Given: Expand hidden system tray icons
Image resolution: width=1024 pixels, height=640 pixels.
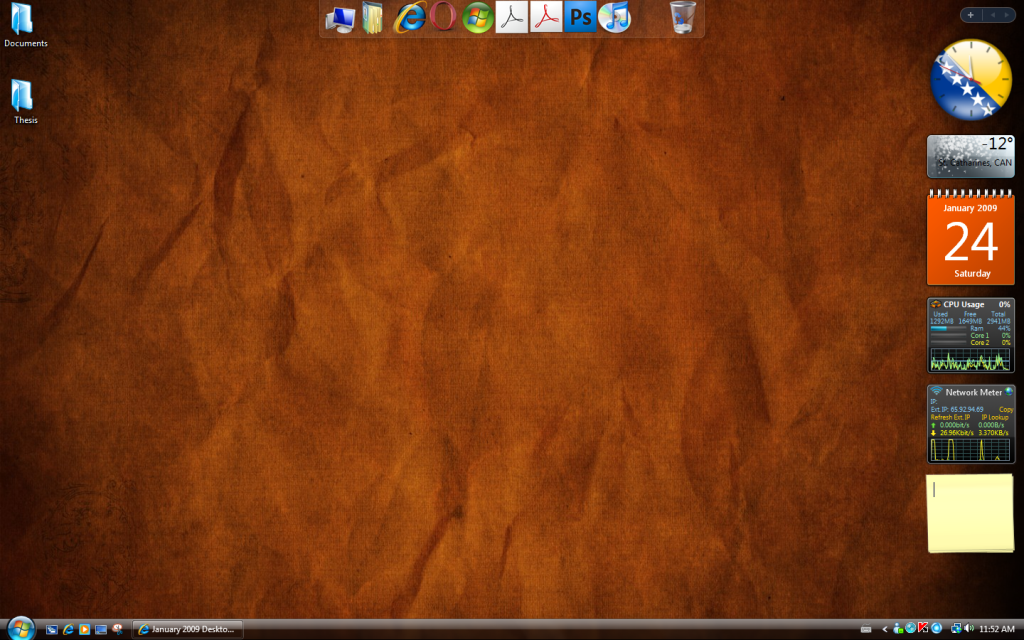Looking at the screenshot, I should tap(884, 630).
